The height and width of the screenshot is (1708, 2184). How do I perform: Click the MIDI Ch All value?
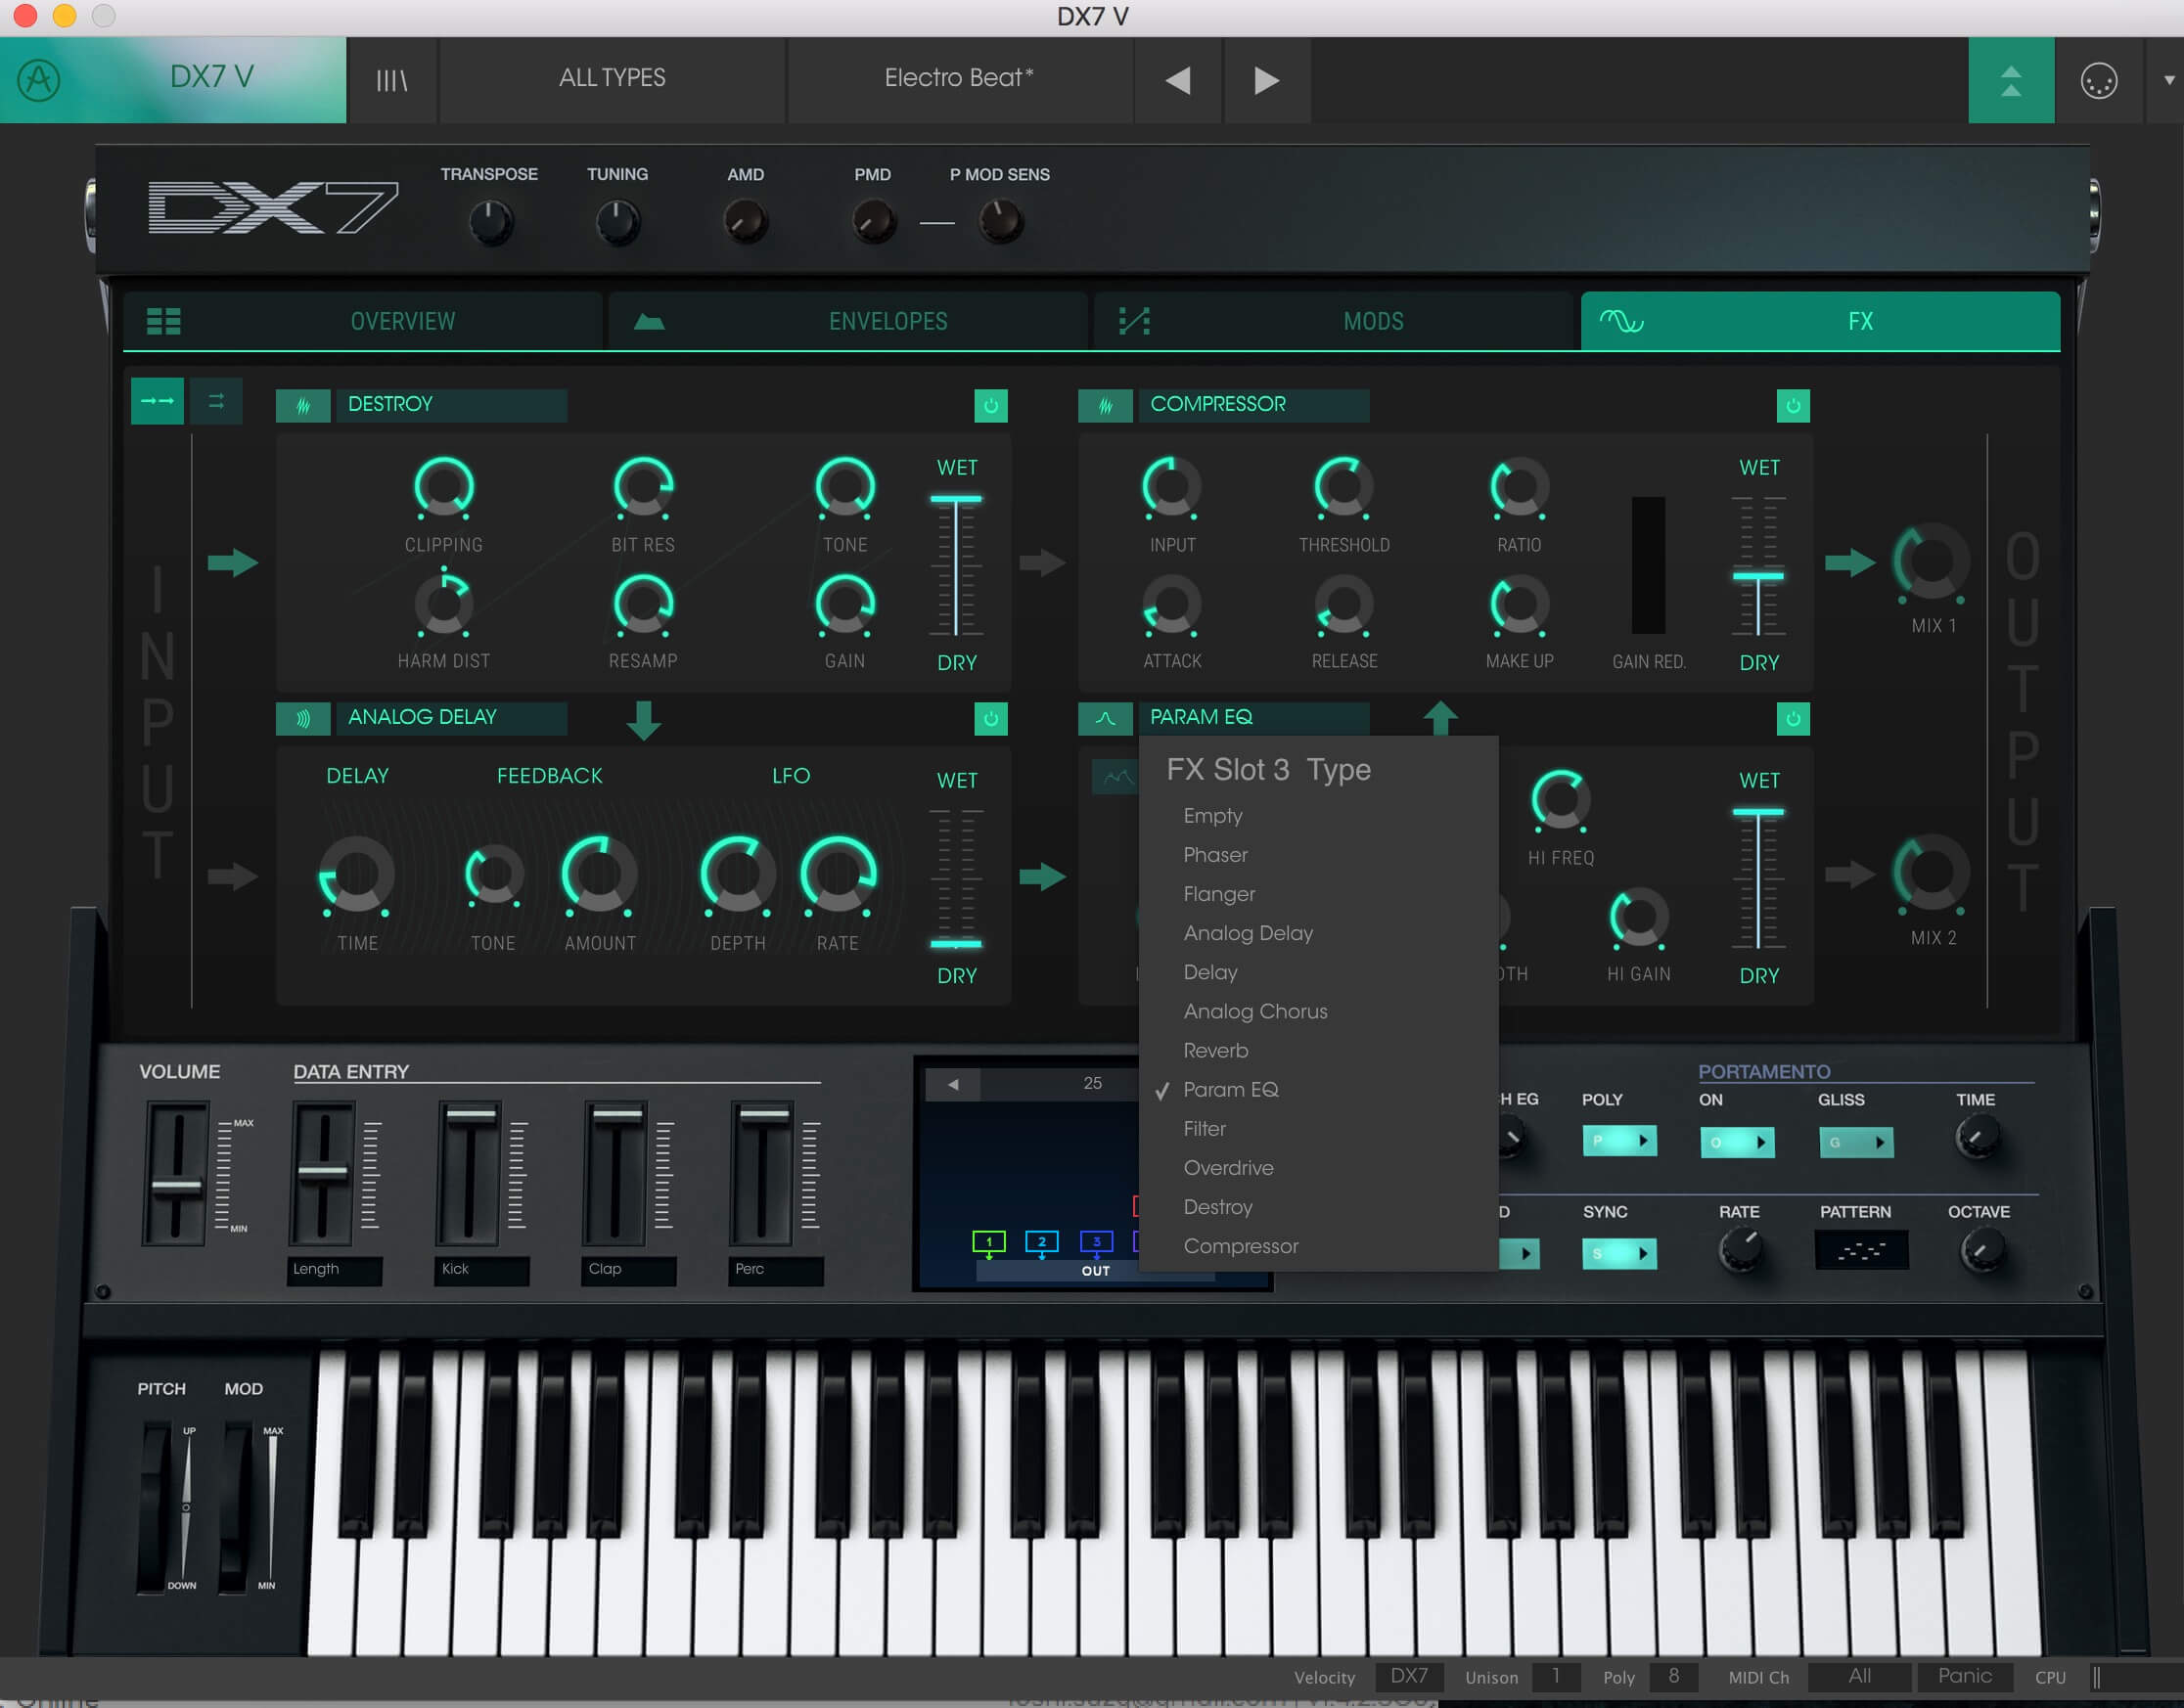(x=1859, y=1676)
